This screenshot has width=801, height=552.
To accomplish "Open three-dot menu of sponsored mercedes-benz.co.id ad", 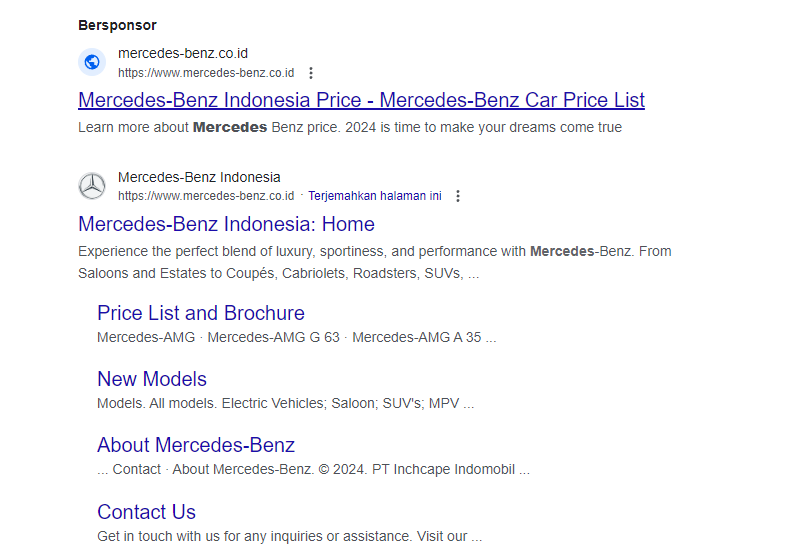I will pos(311,73).
